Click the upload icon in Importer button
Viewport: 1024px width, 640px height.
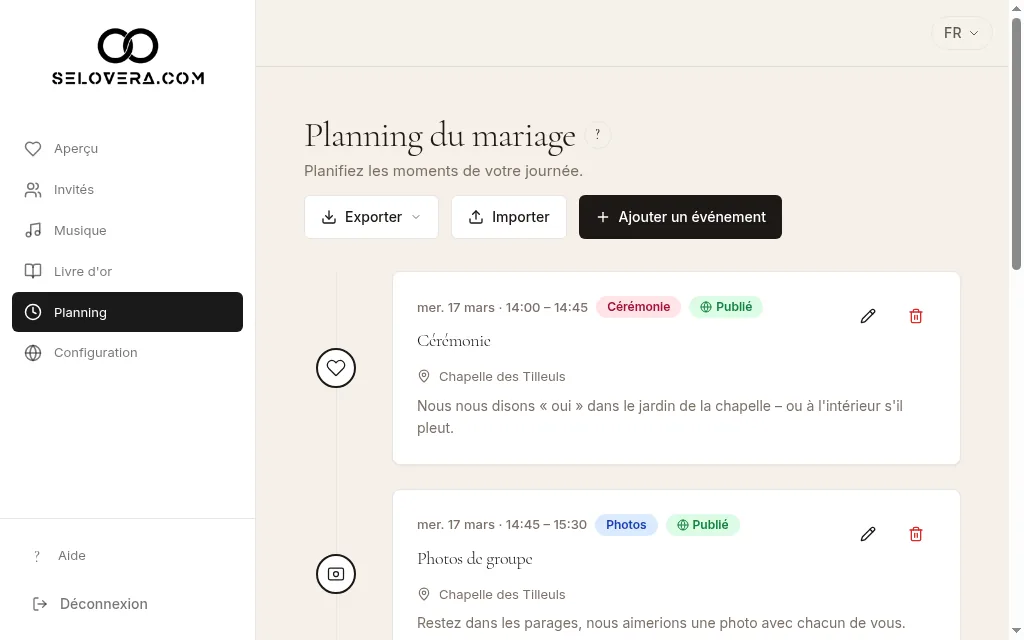476,217
